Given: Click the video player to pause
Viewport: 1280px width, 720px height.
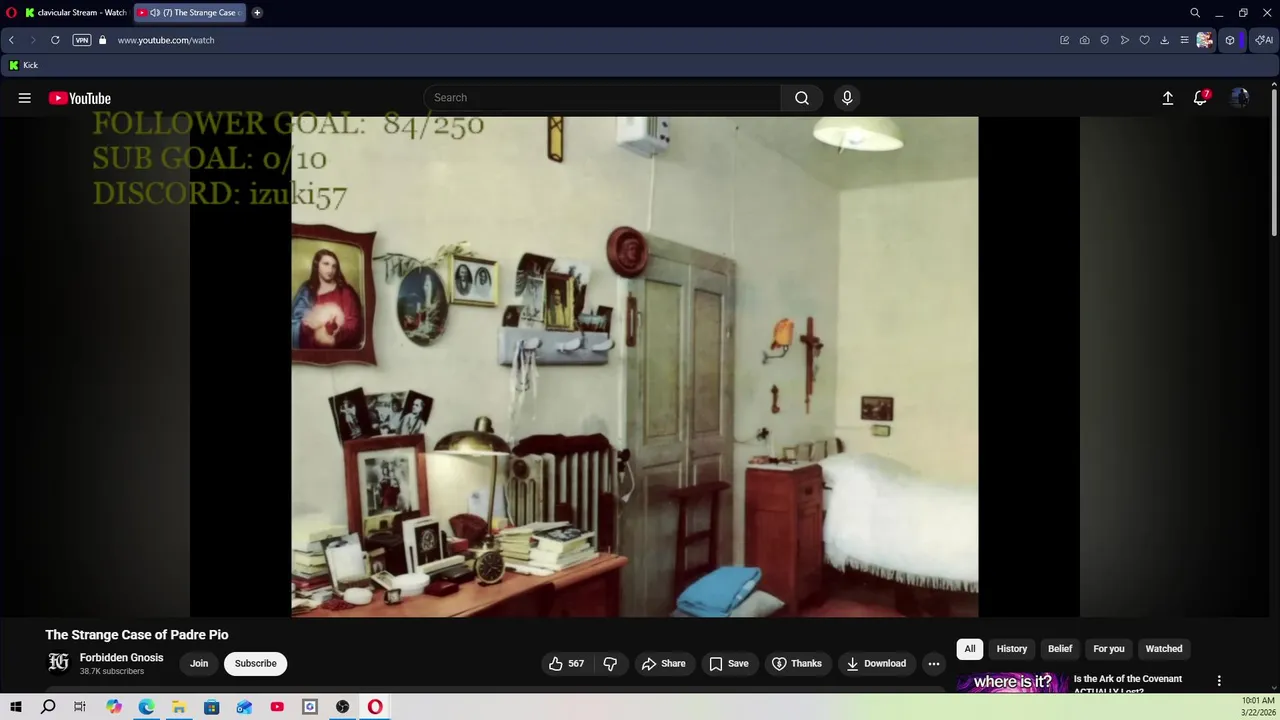Looking at the screenshot, I should pyautogui.click(x=635, y=367).
